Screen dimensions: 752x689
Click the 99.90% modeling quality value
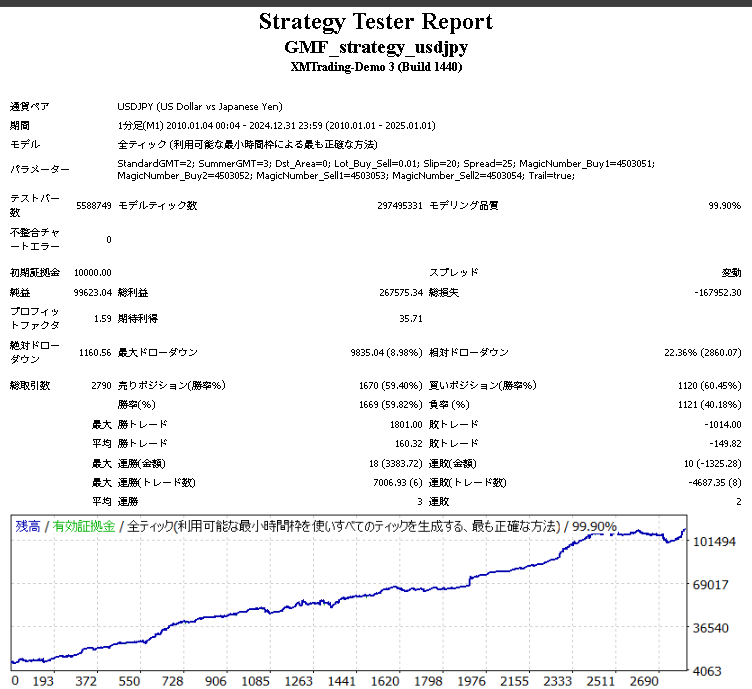(724, 205)
